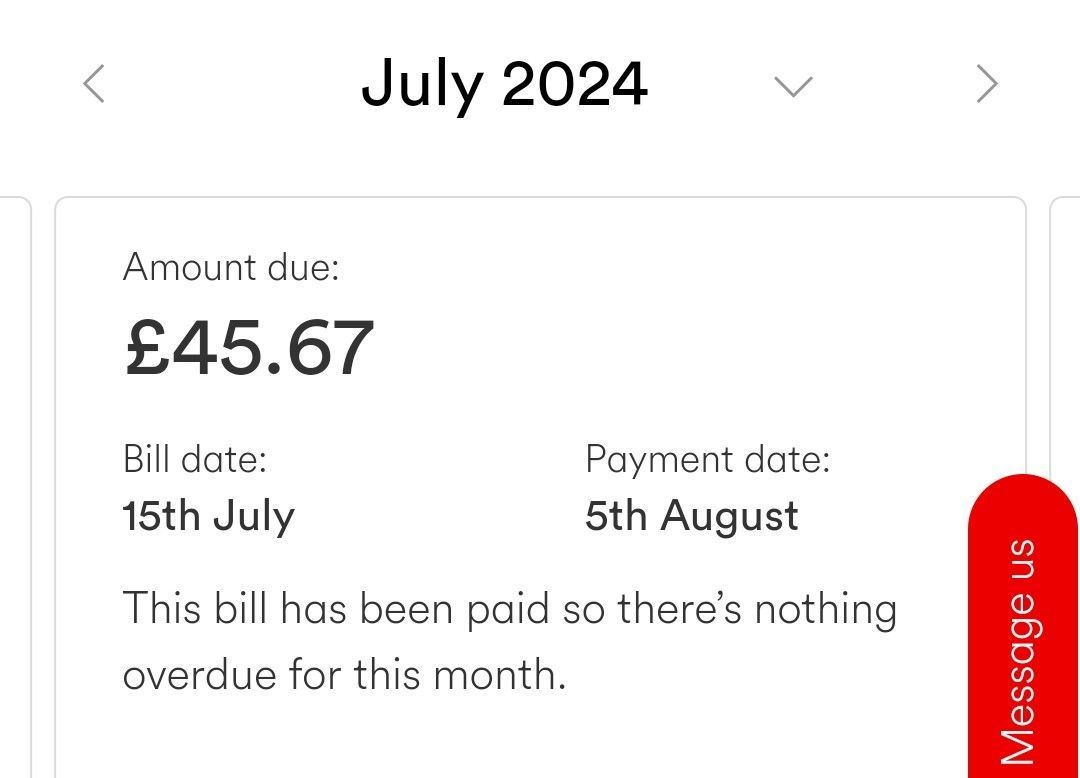Go to next month with right arrow
The image size is (1080, 778).
click(987, 84)
